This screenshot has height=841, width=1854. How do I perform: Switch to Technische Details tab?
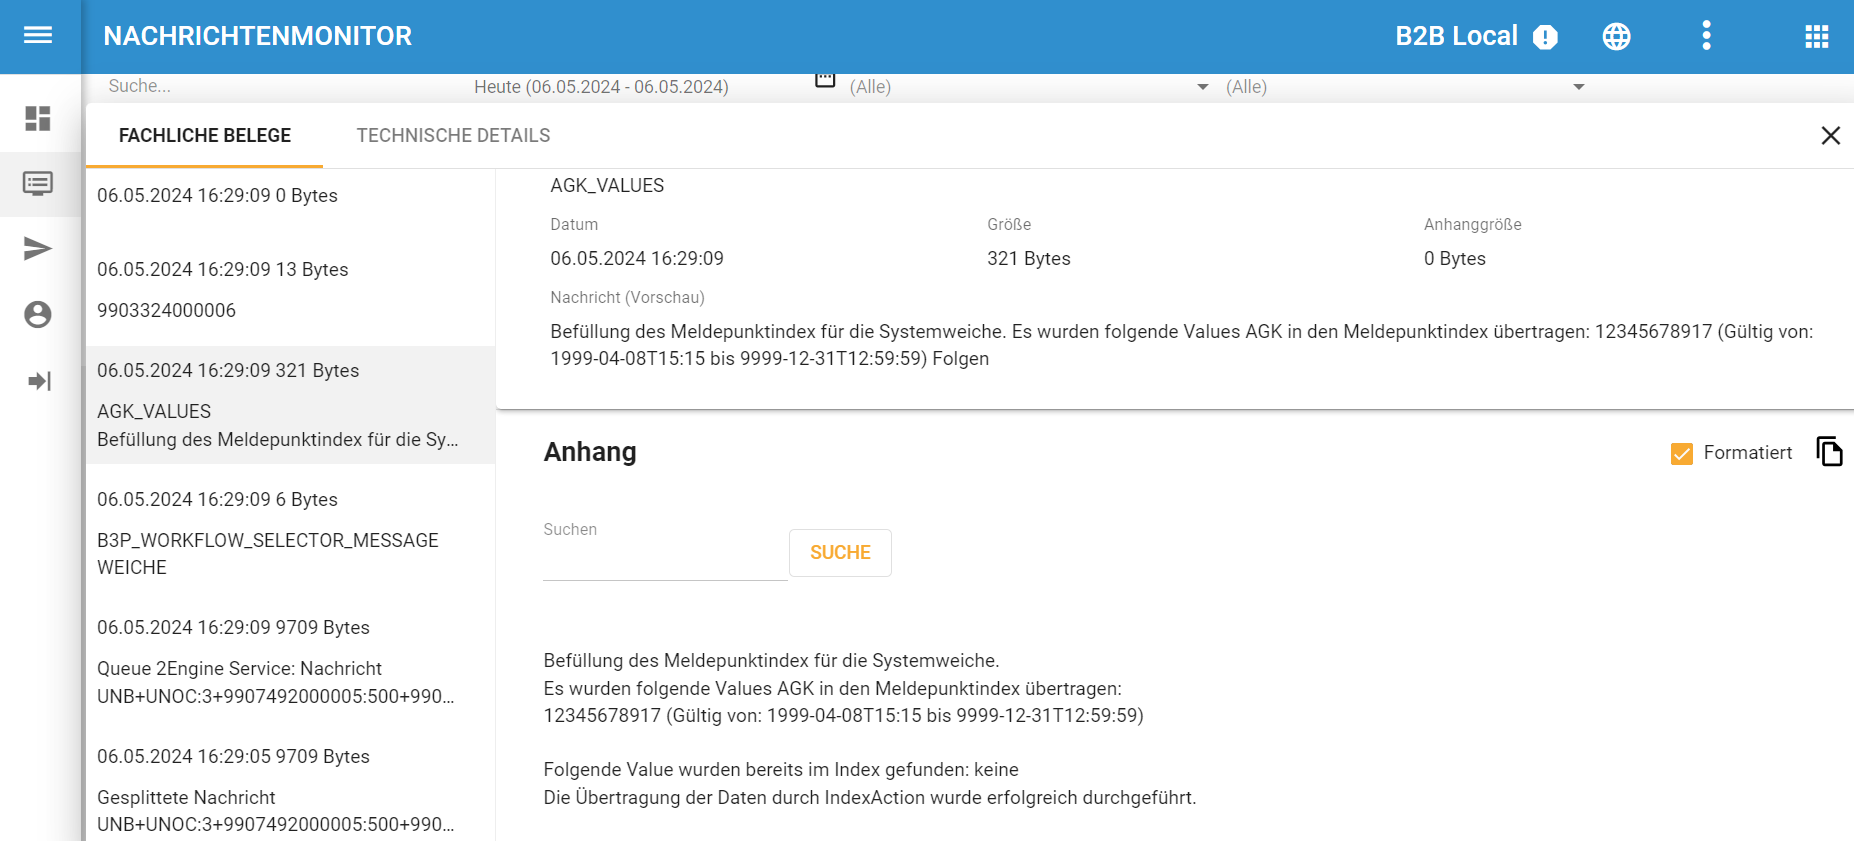tap(453, 135)
